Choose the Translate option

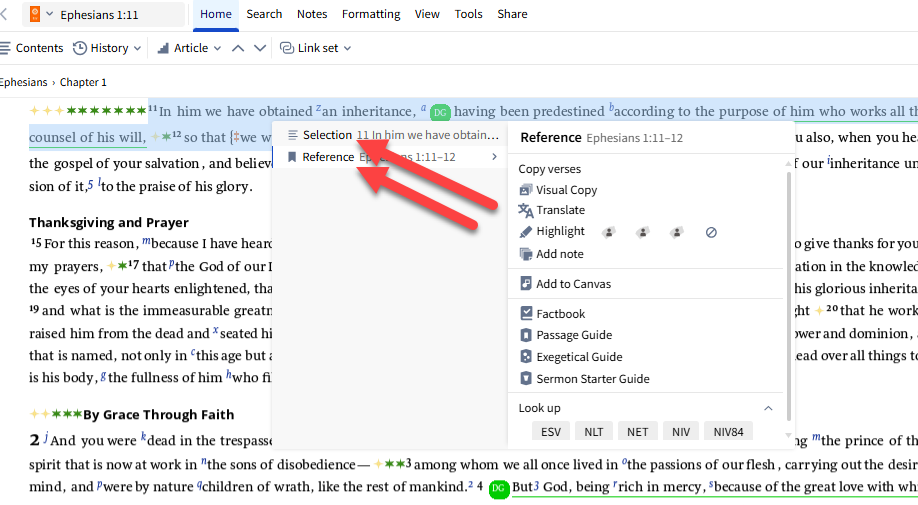(x=560, y=210)
